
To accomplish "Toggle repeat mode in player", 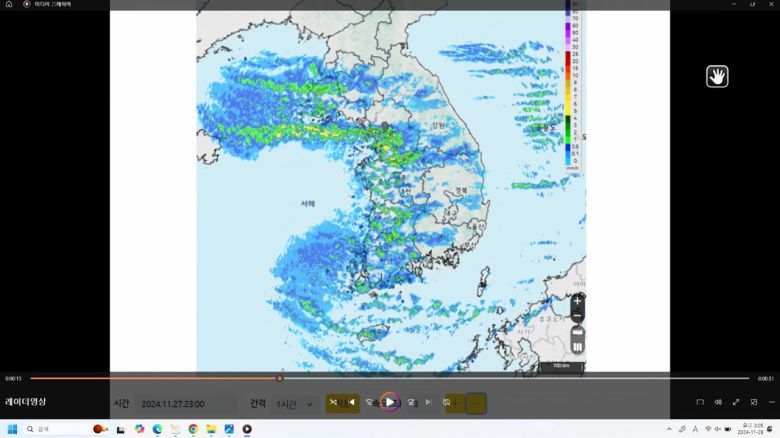I will click(x=447, y=402).
